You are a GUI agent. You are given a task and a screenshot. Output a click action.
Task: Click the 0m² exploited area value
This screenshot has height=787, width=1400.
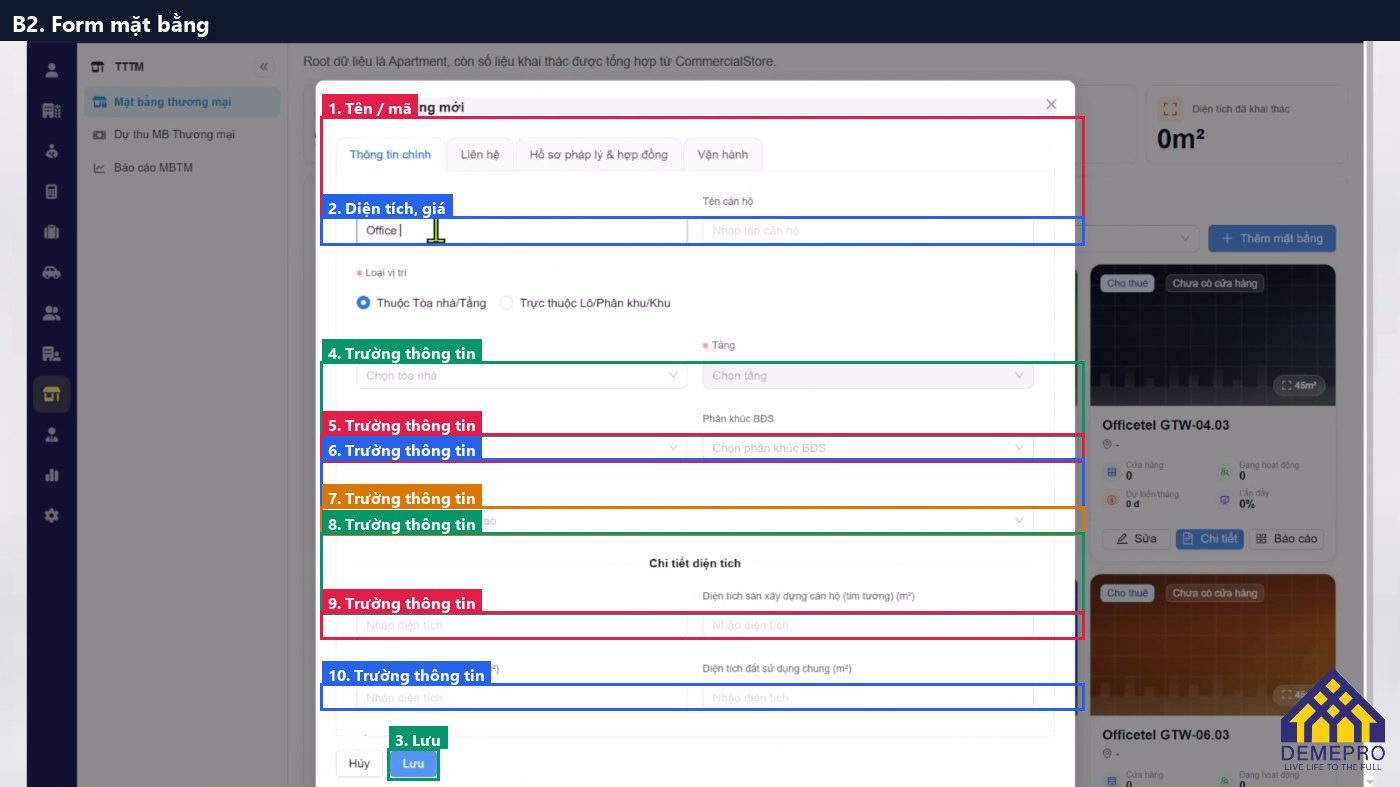(1181, 139)
